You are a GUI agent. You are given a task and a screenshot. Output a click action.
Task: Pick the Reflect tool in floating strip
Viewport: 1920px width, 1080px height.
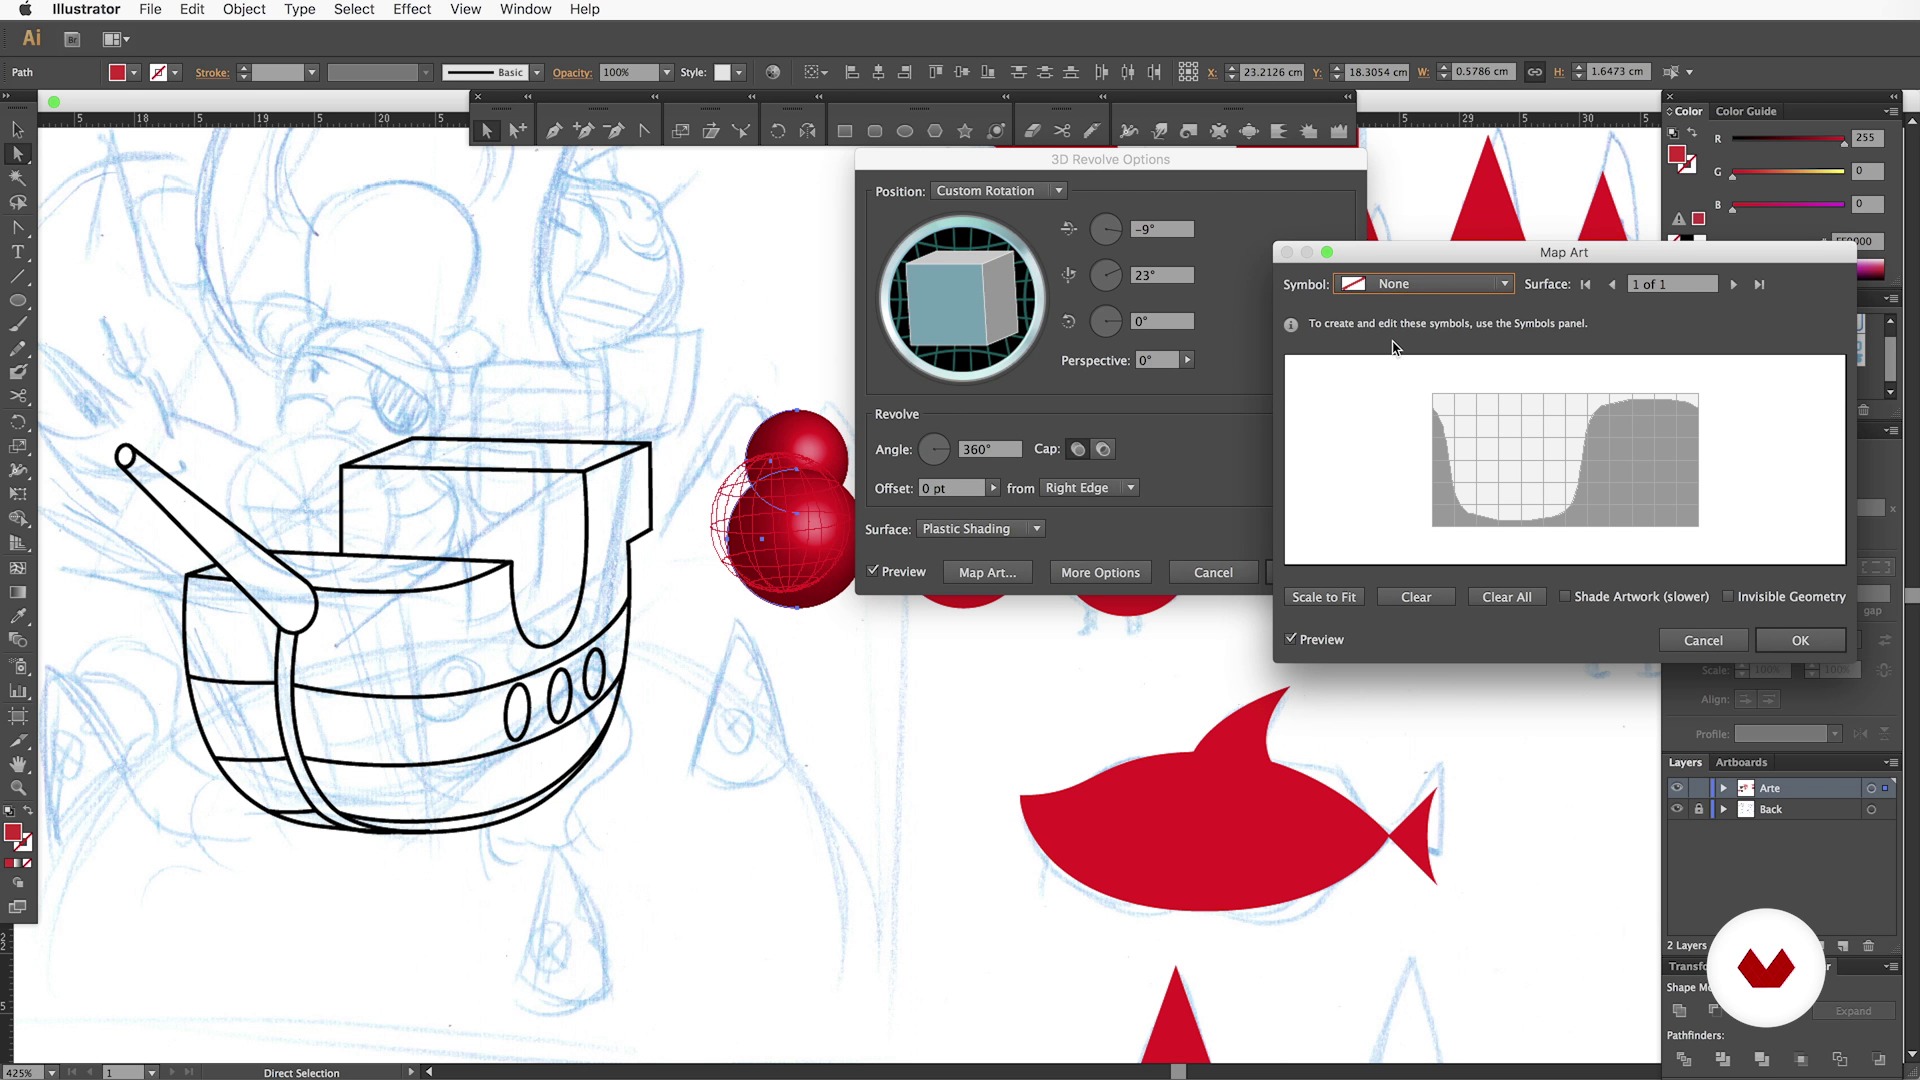tap(808, 131)
